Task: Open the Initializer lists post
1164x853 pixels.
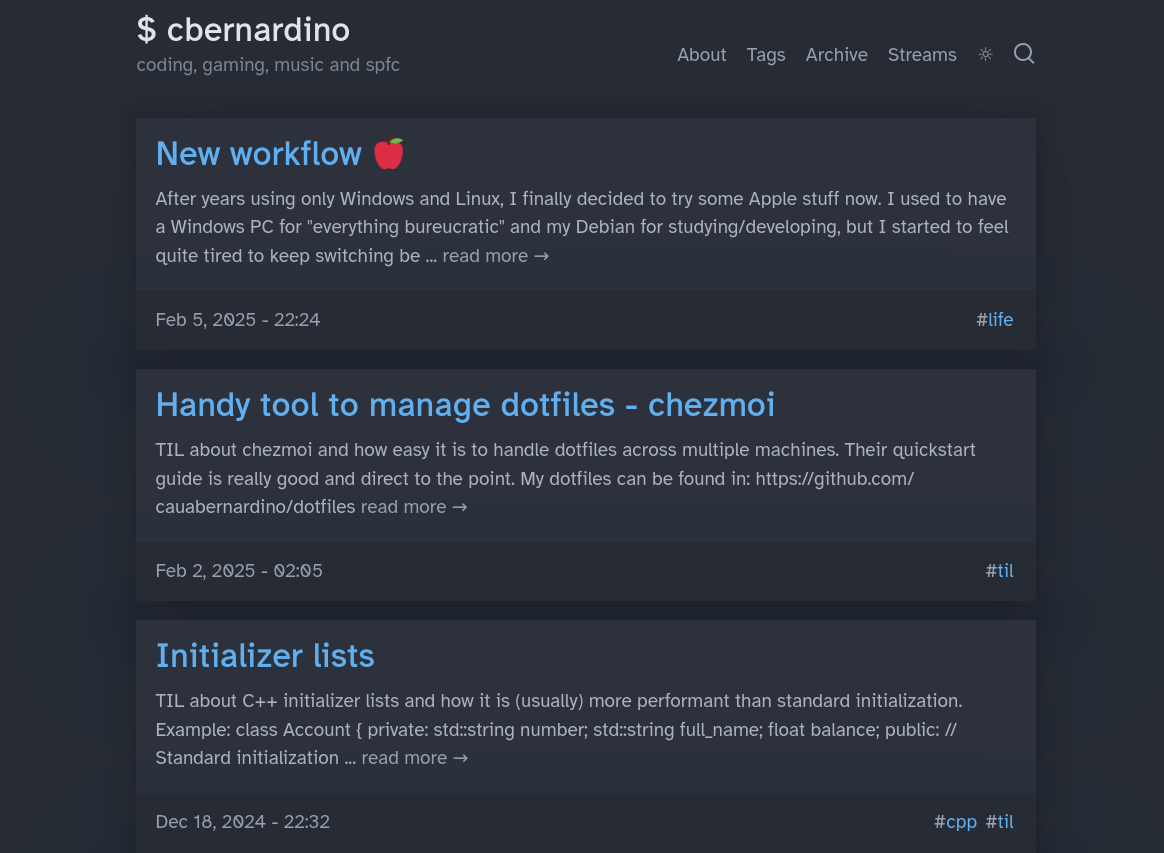Action: coord(265,656)
